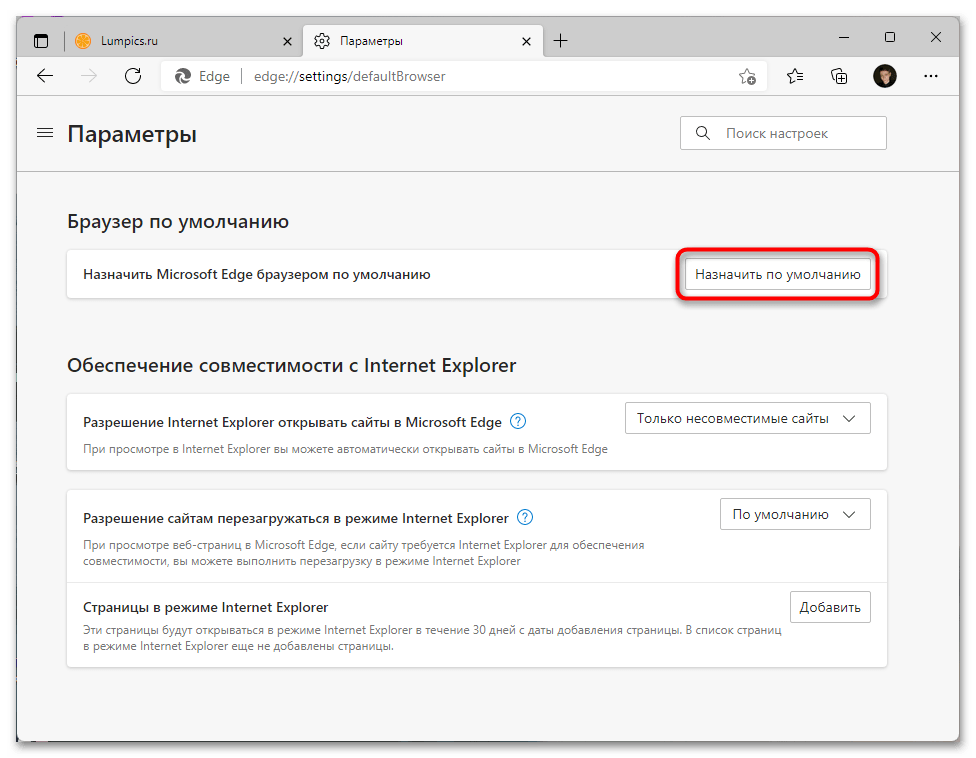Open the Favorites list icon
This screenshot has width=976, height=758.
tap(795, 76)
